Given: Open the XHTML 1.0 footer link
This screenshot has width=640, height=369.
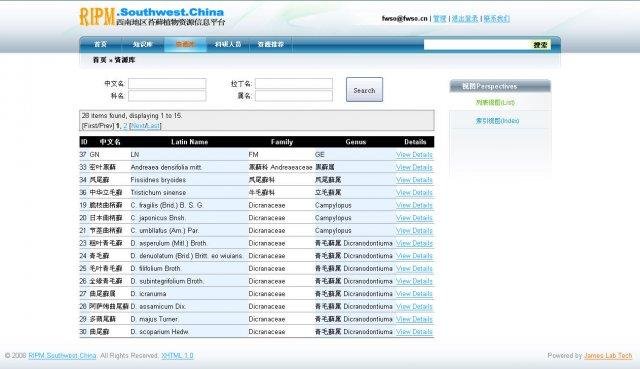Looking at the screenshot, I should [177, 356].
